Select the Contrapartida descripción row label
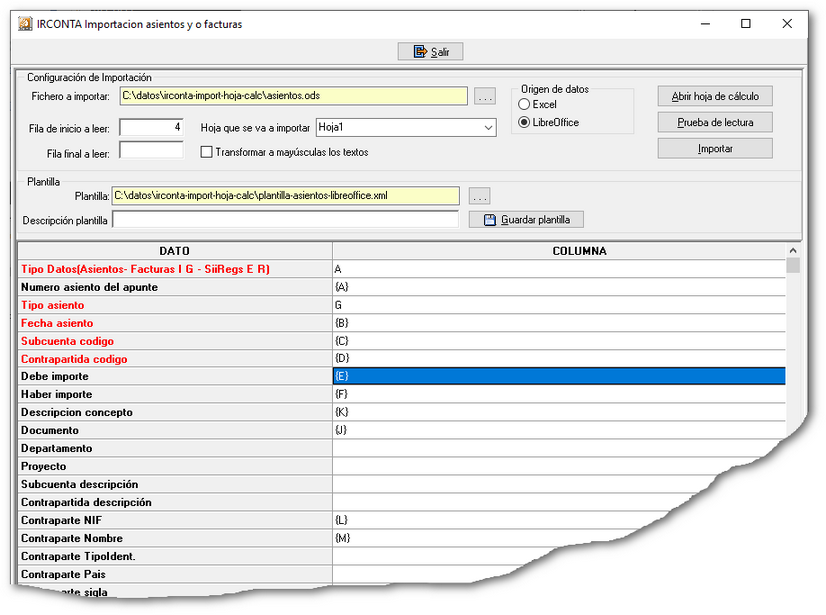Viewport: 826px width, 615px height. [175, 502]
